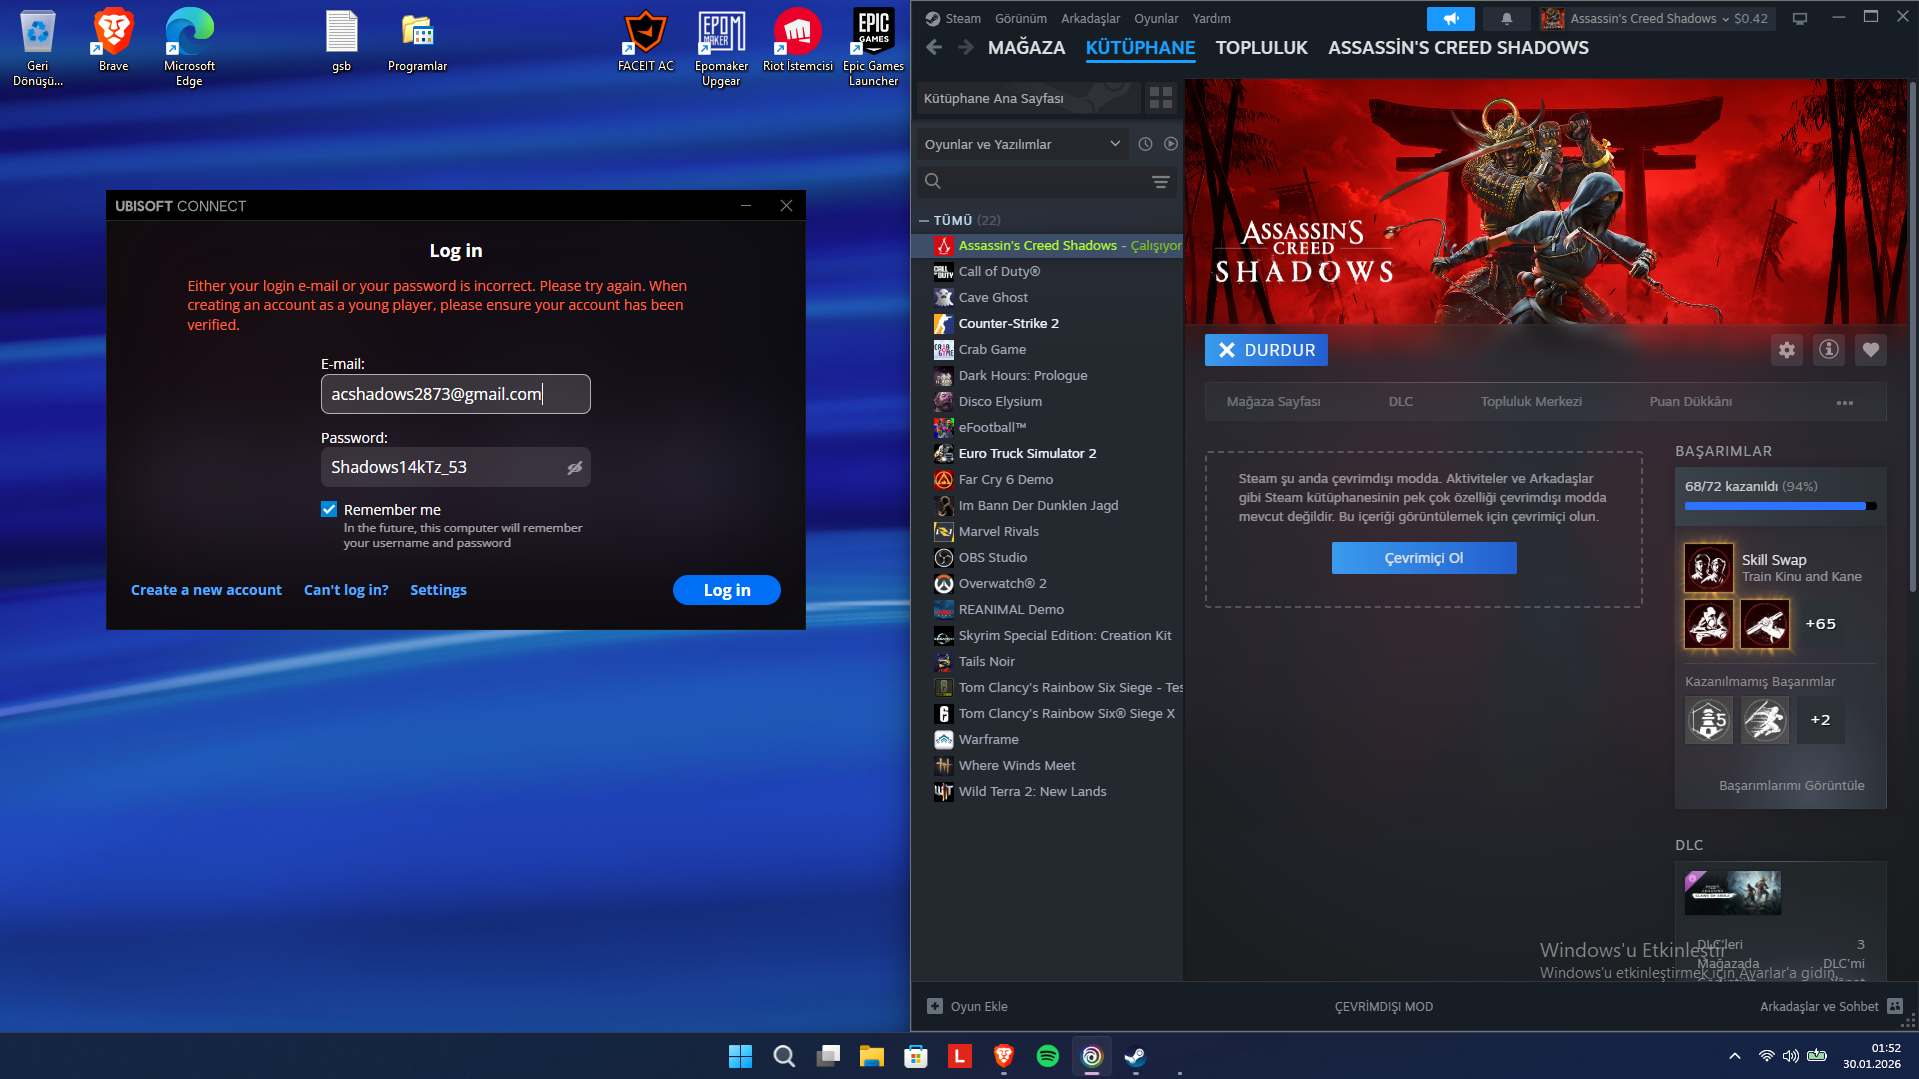1919x1079 pixels.
Task: Click the Çevrimiçi Ol button
Action: point(1423,558)
